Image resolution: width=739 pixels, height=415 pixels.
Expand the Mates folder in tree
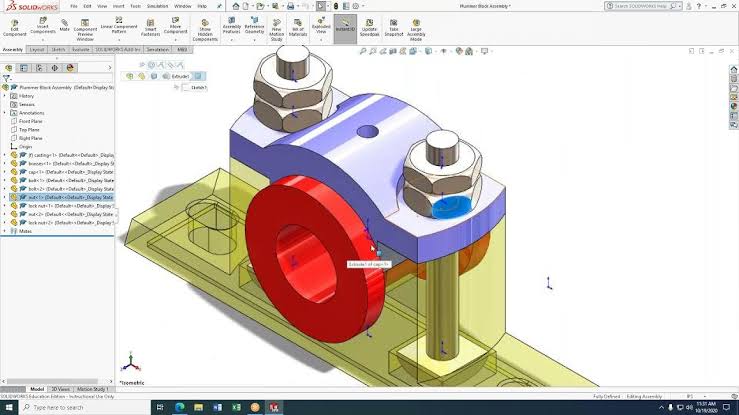[4, 231]
